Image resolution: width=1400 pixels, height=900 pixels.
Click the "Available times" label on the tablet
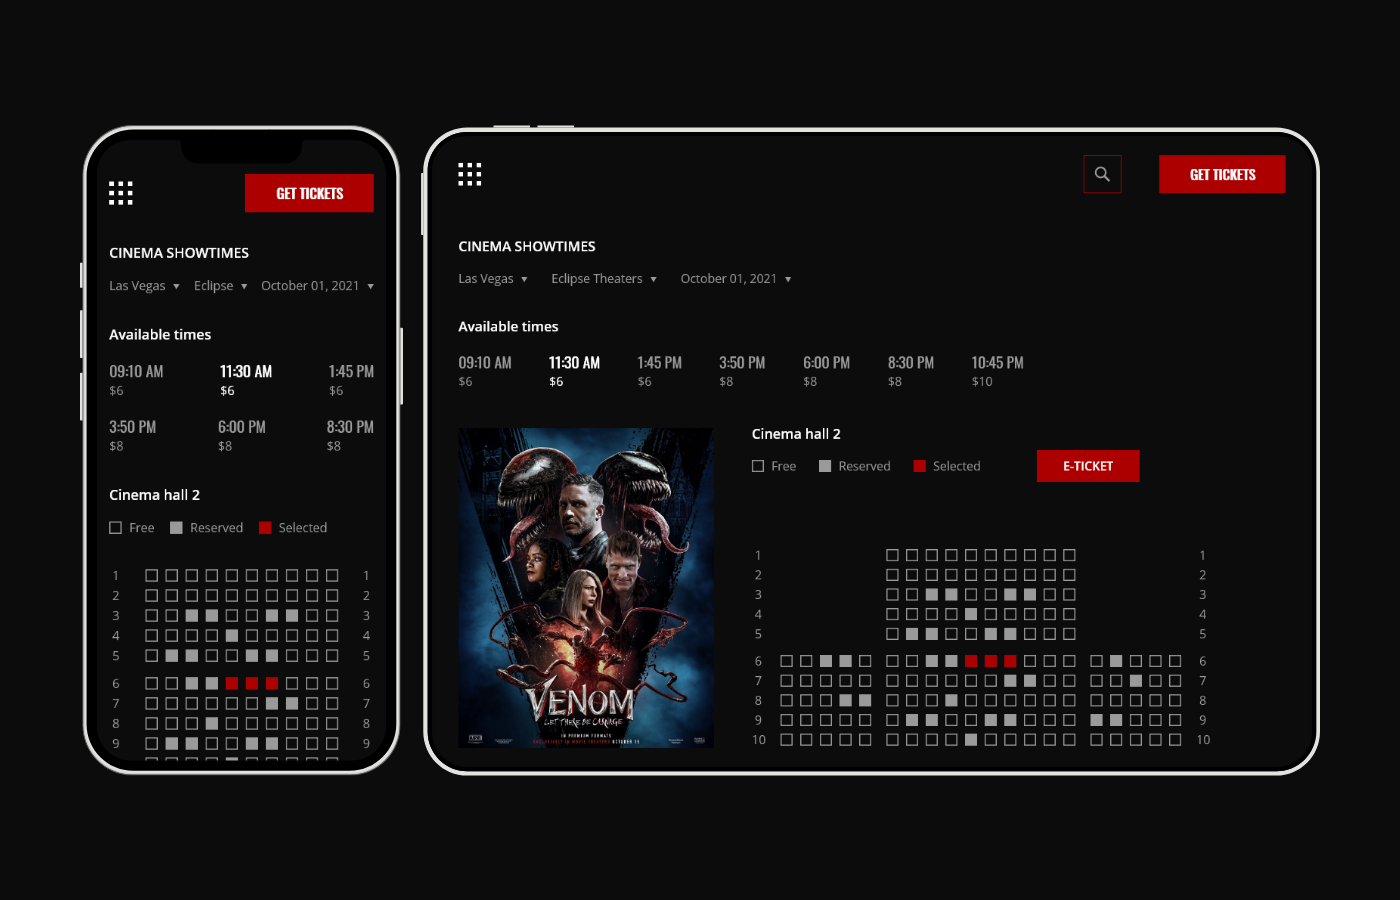point(508,327)
